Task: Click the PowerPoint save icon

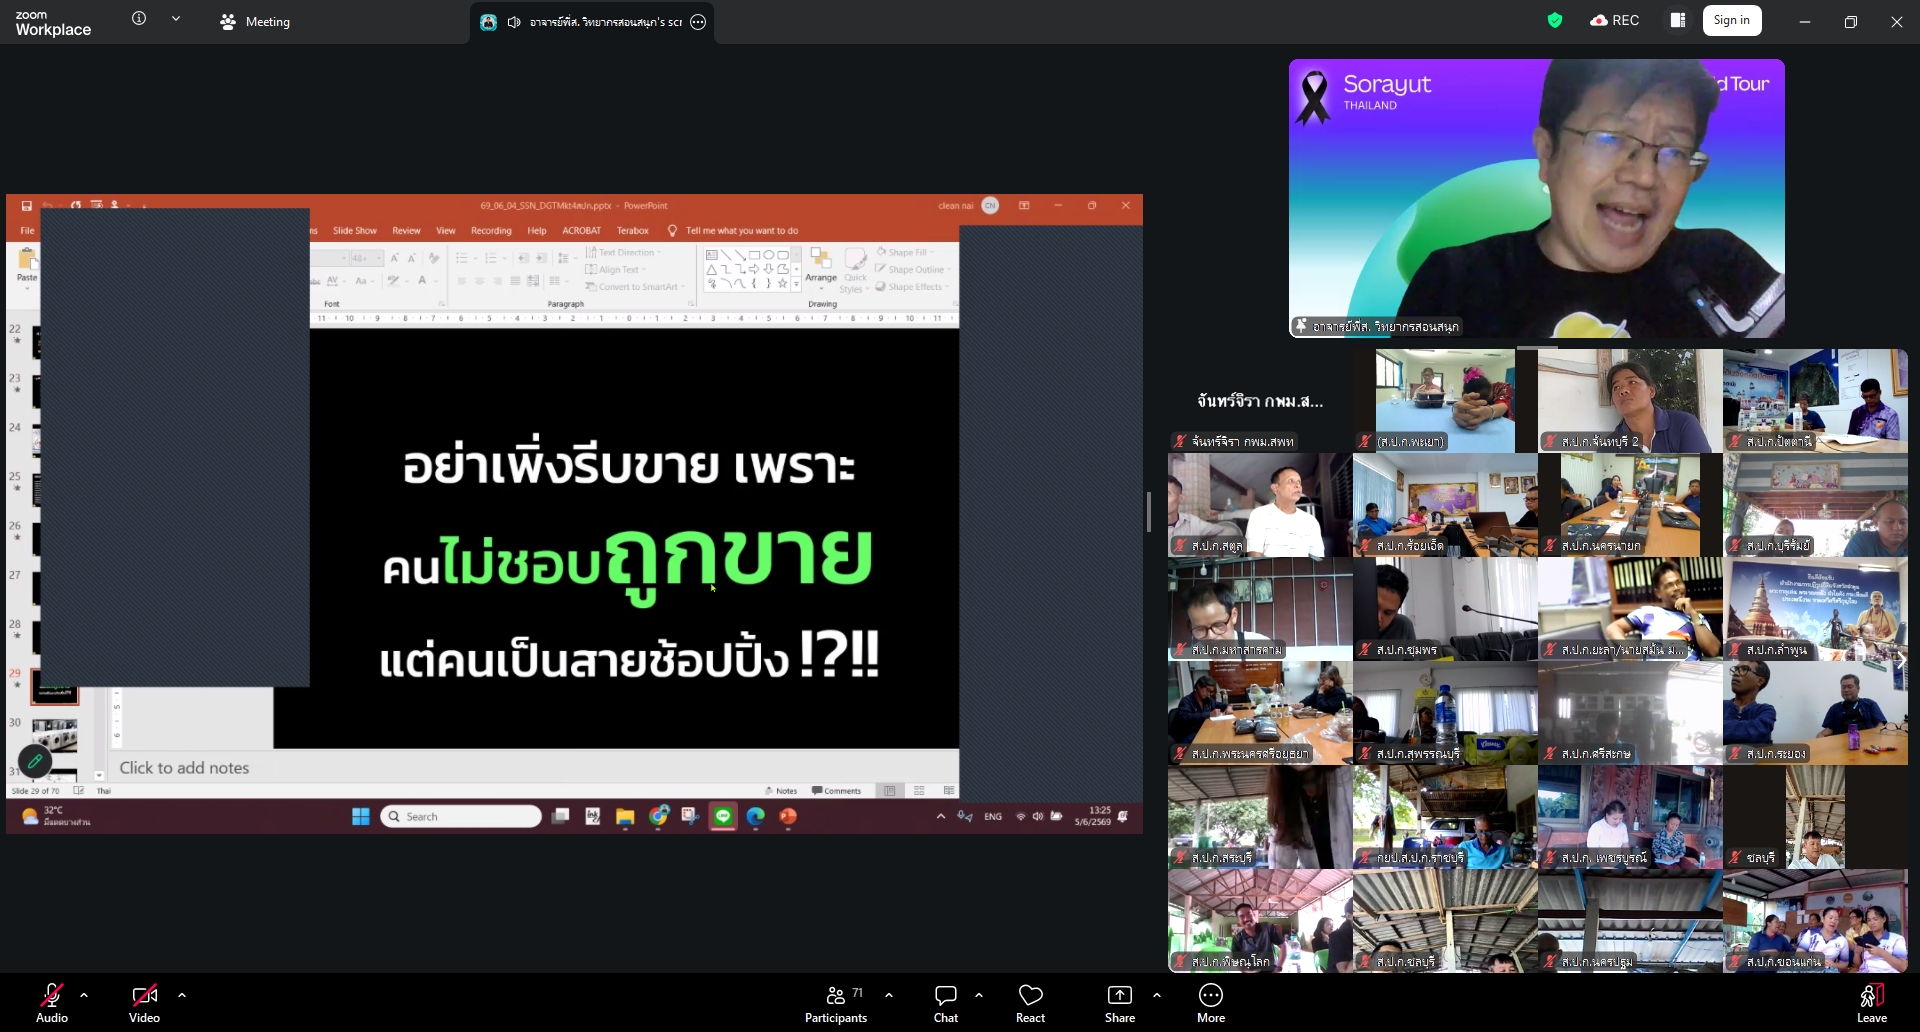Action: click(x=27, y=206)
